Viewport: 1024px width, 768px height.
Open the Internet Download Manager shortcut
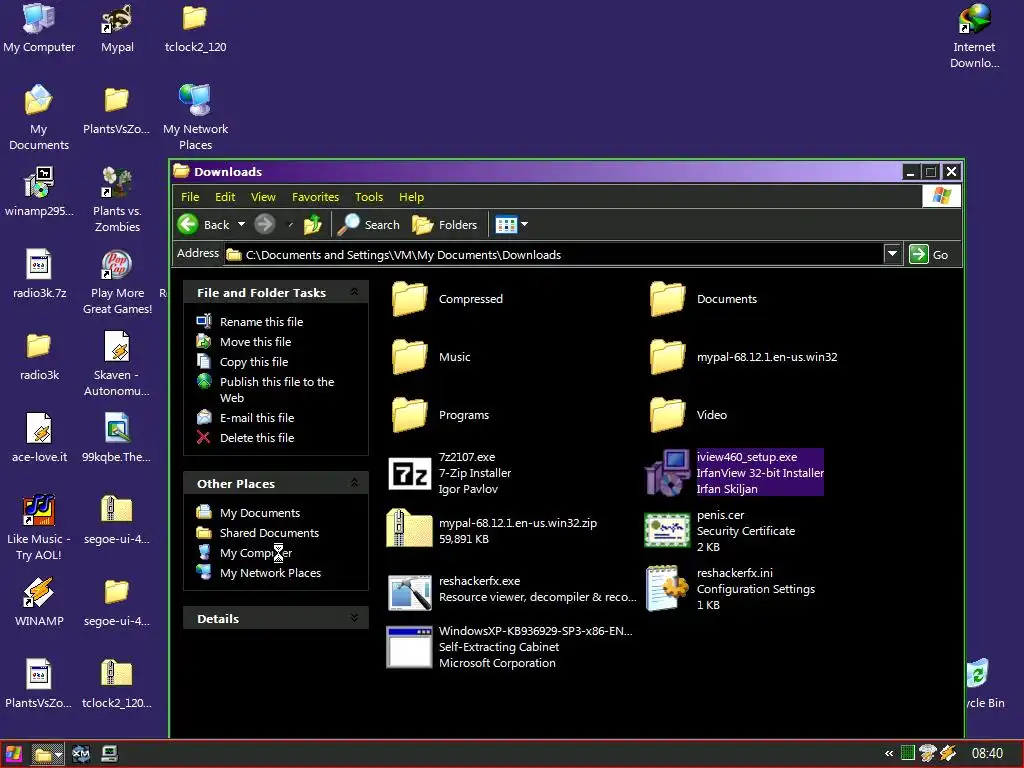(x=974, y=37)
